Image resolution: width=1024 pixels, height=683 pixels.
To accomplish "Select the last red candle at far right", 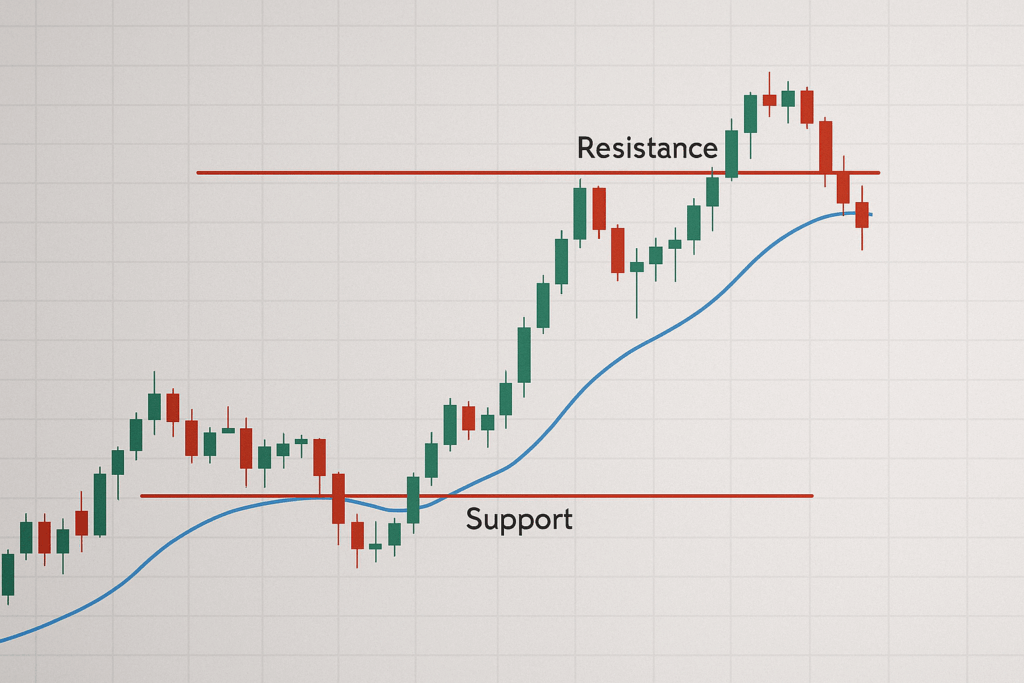I will point(862,215).
